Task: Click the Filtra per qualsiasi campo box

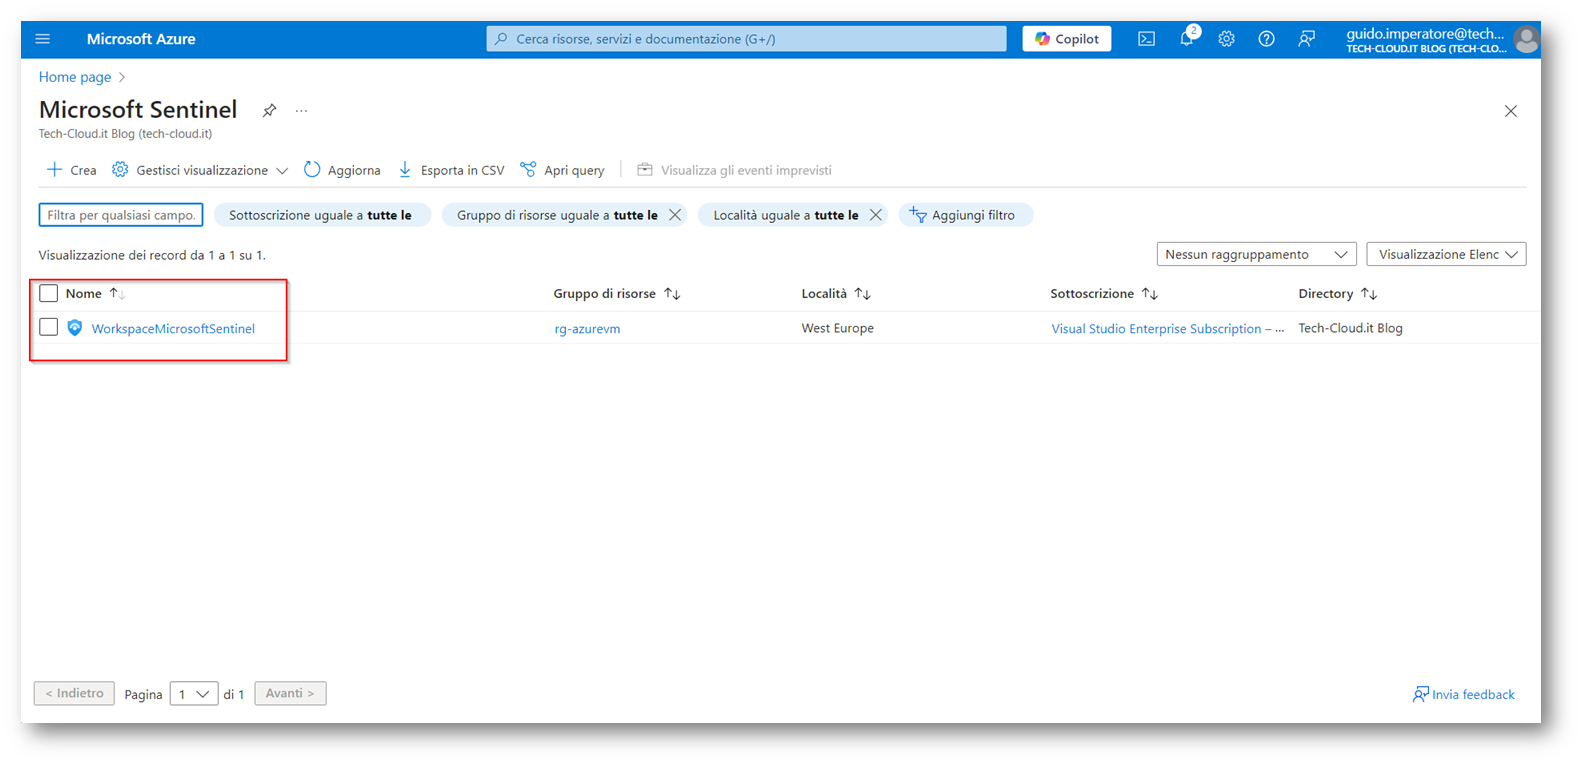Action: [x=121, y=215]
